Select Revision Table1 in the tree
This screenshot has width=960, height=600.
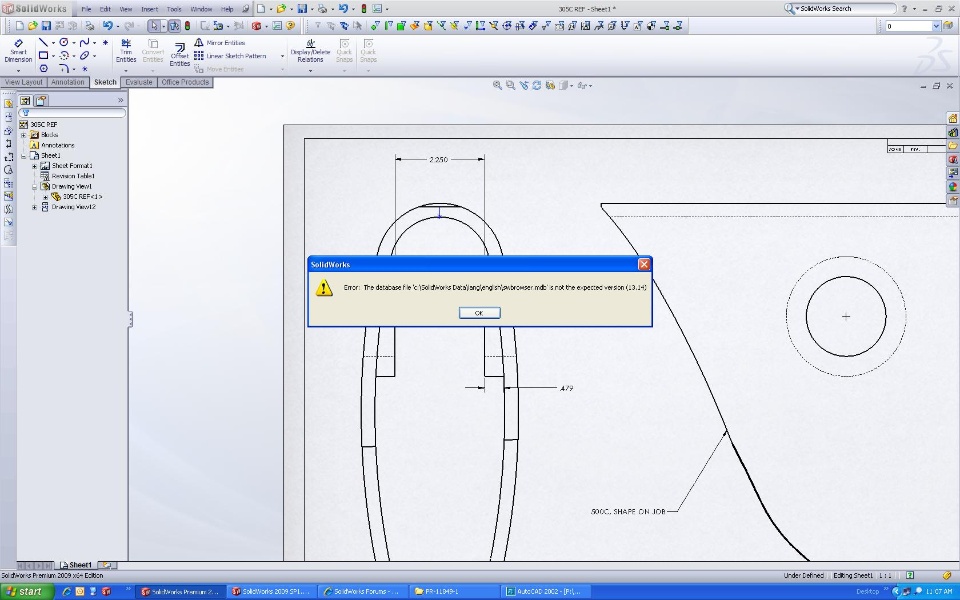click(73, 176)
